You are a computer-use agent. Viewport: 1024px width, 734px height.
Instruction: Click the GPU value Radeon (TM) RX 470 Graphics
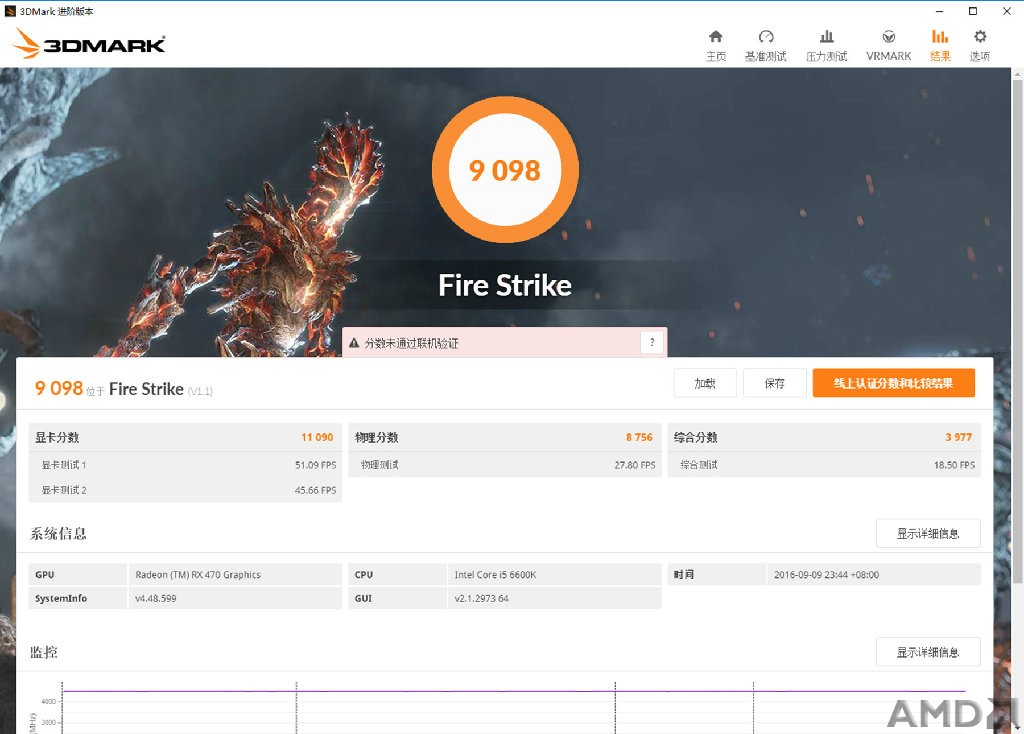point(198,575)
